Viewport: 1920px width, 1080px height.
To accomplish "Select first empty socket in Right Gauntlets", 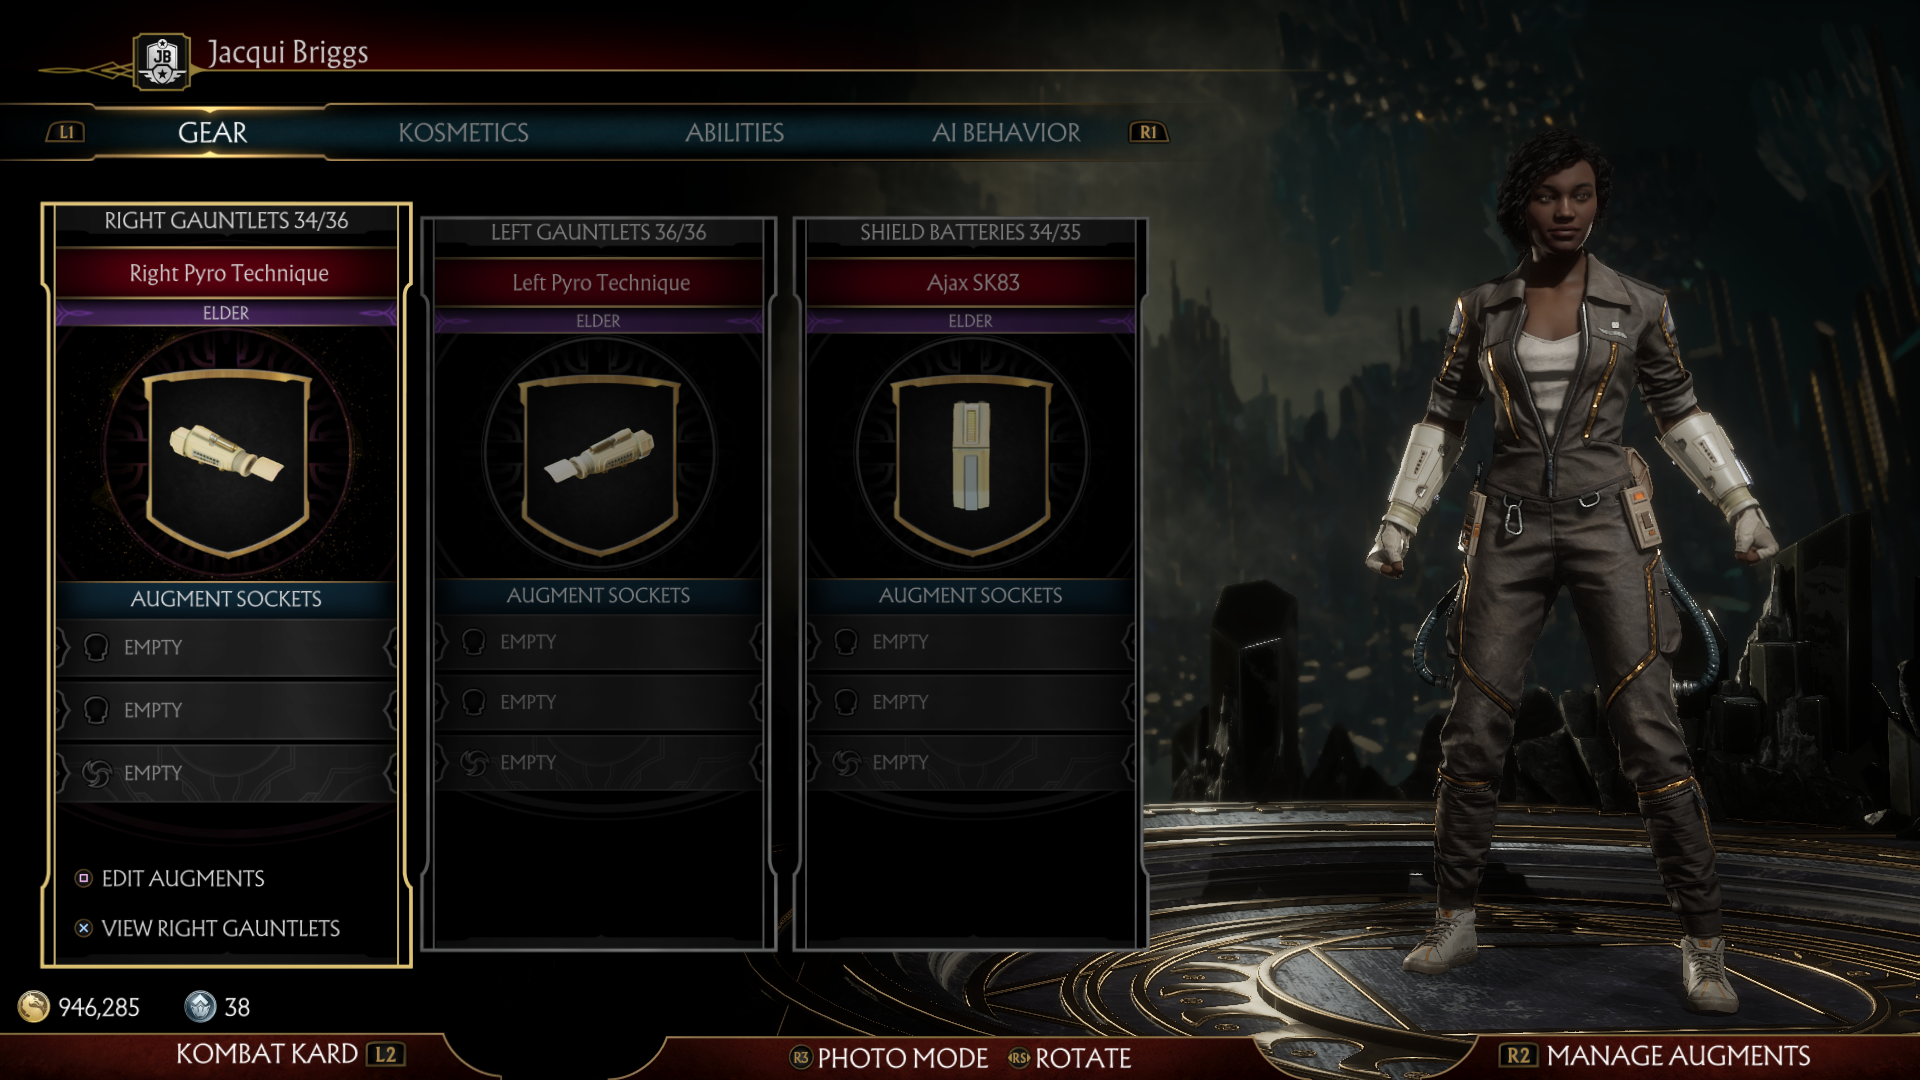I will pyautogui.click(x=226, y=648).
